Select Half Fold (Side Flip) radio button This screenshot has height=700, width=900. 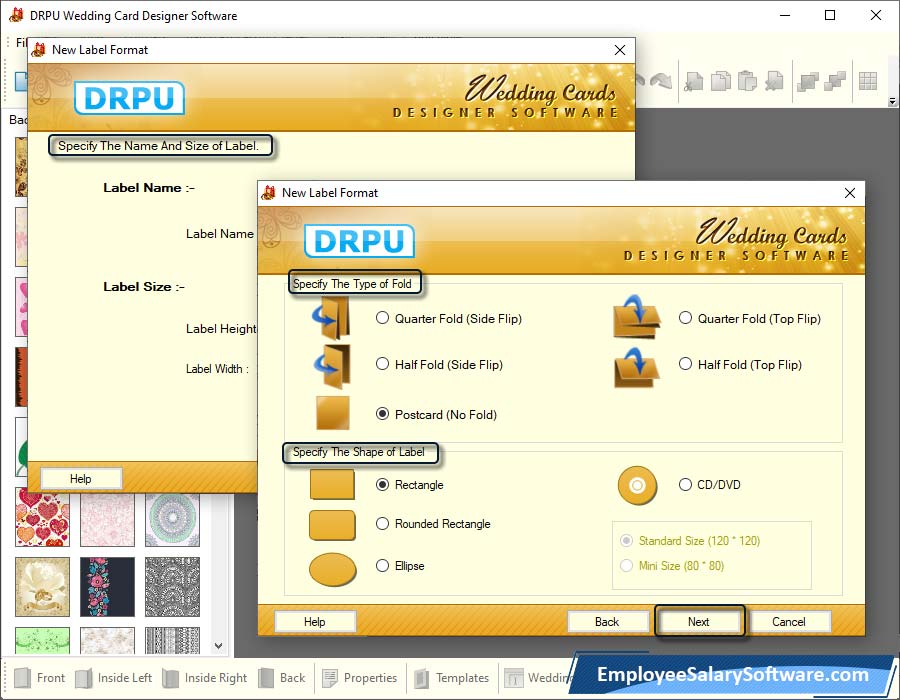pyautogui.click(x=382, y=364)
